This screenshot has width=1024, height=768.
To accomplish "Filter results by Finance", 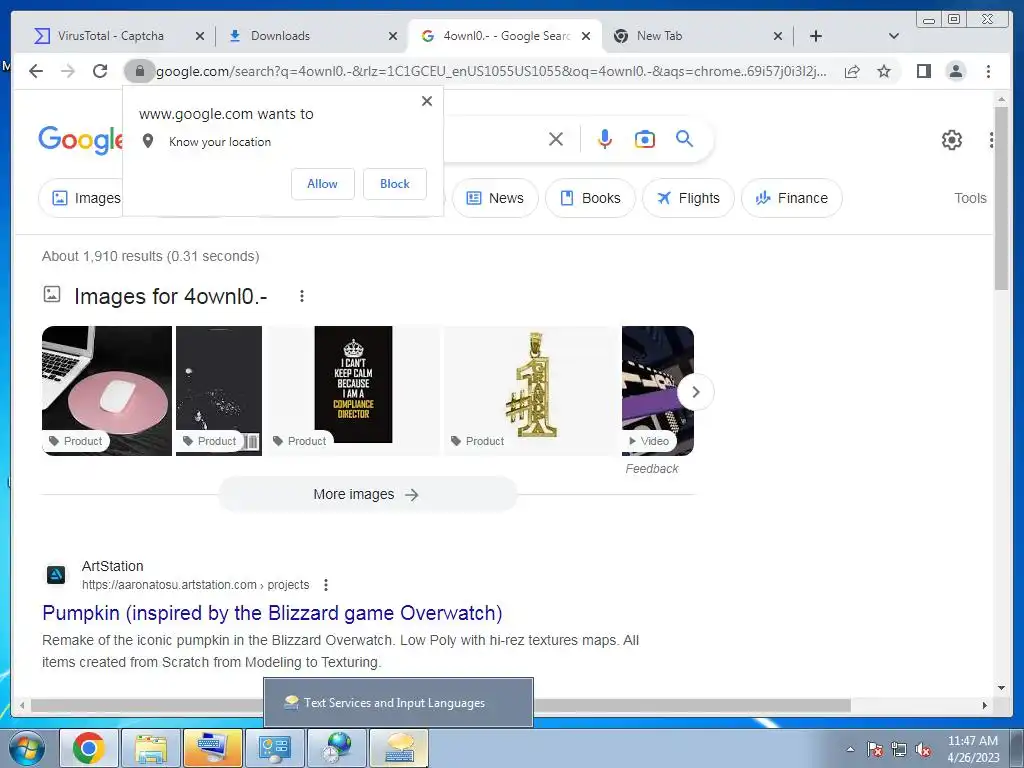I will tap(792, 198).
